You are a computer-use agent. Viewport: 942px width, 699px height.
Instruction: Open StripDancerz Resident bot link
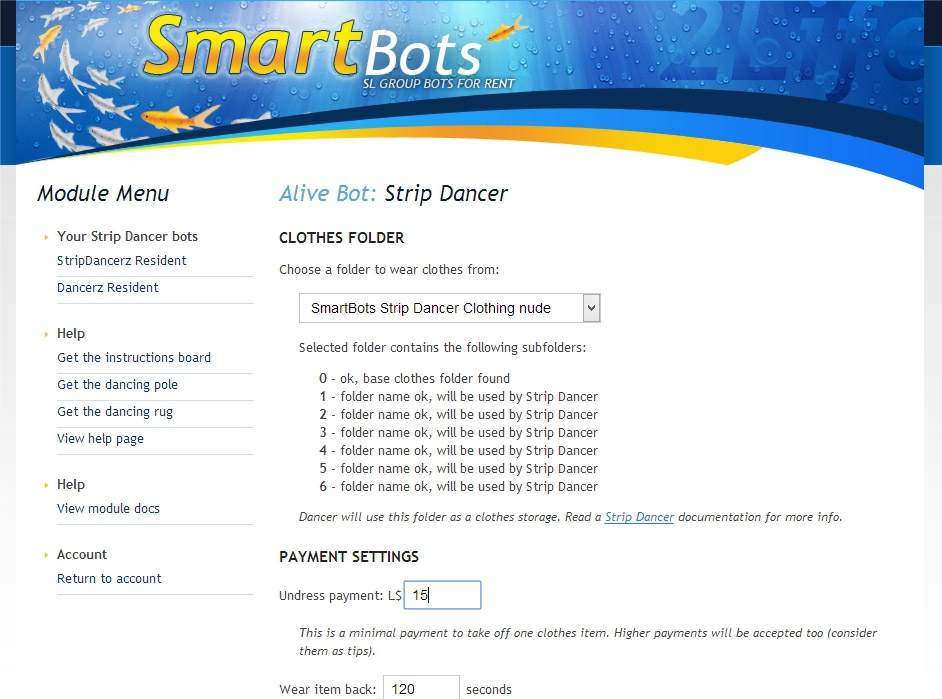click(121, 261)
